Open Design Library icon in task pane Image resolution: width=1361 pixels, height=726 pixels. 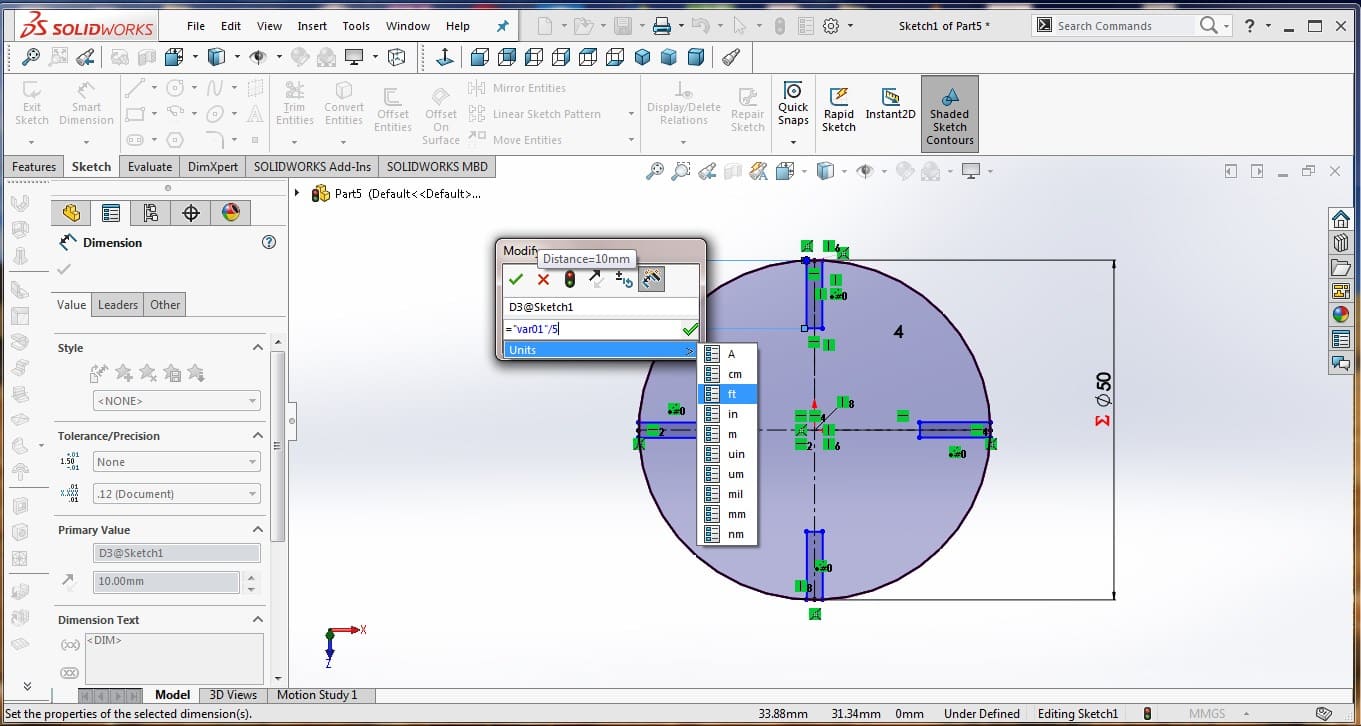pyautogui.click(x=1341, y=242)
